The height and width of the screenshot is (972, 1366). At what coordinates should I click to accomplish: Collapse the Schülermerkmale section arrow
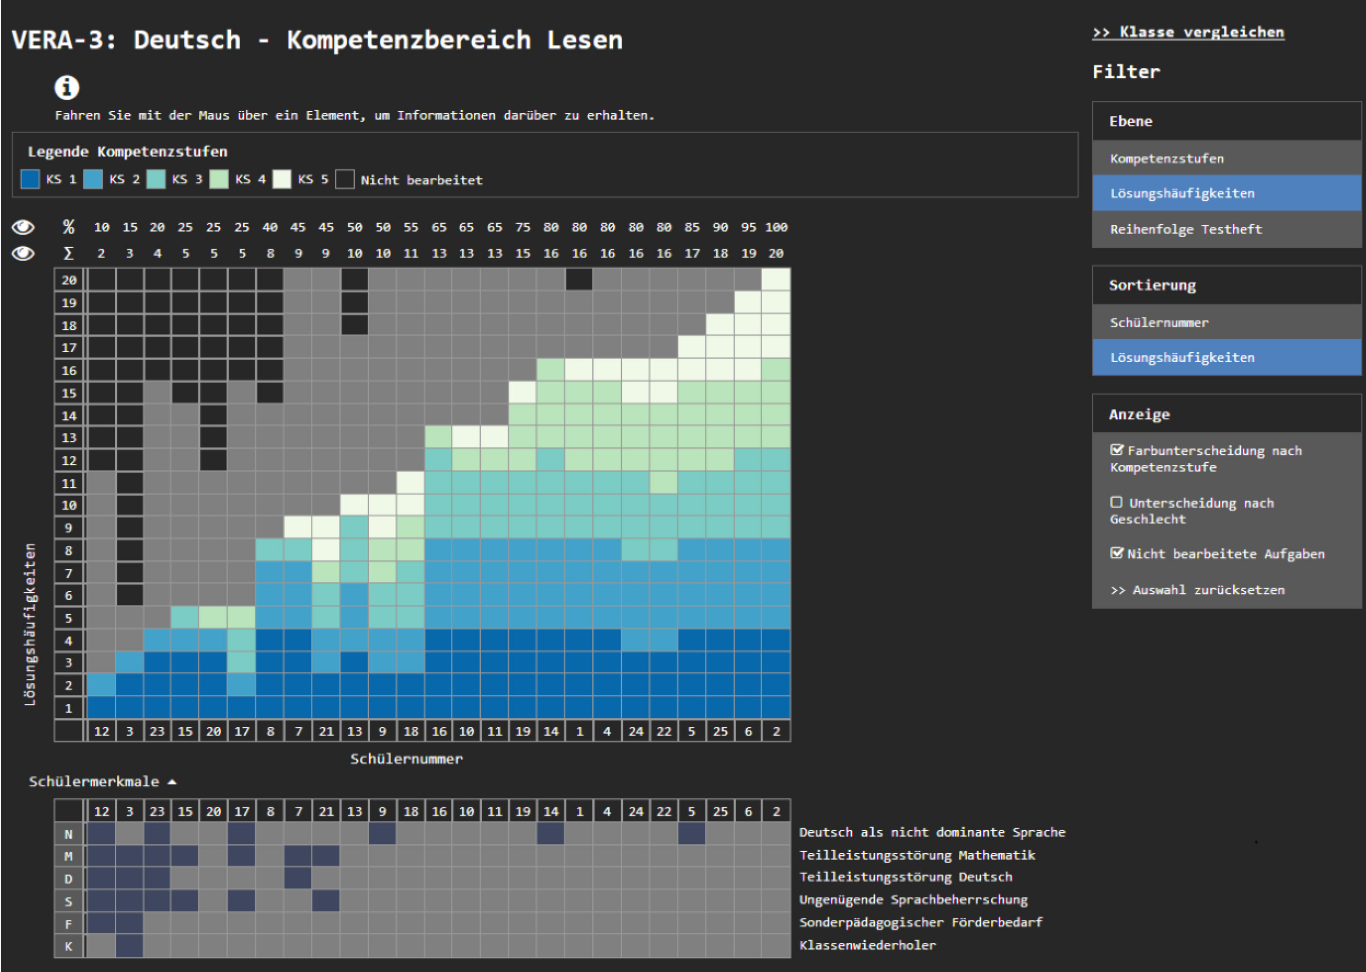[x=172, y=782]
